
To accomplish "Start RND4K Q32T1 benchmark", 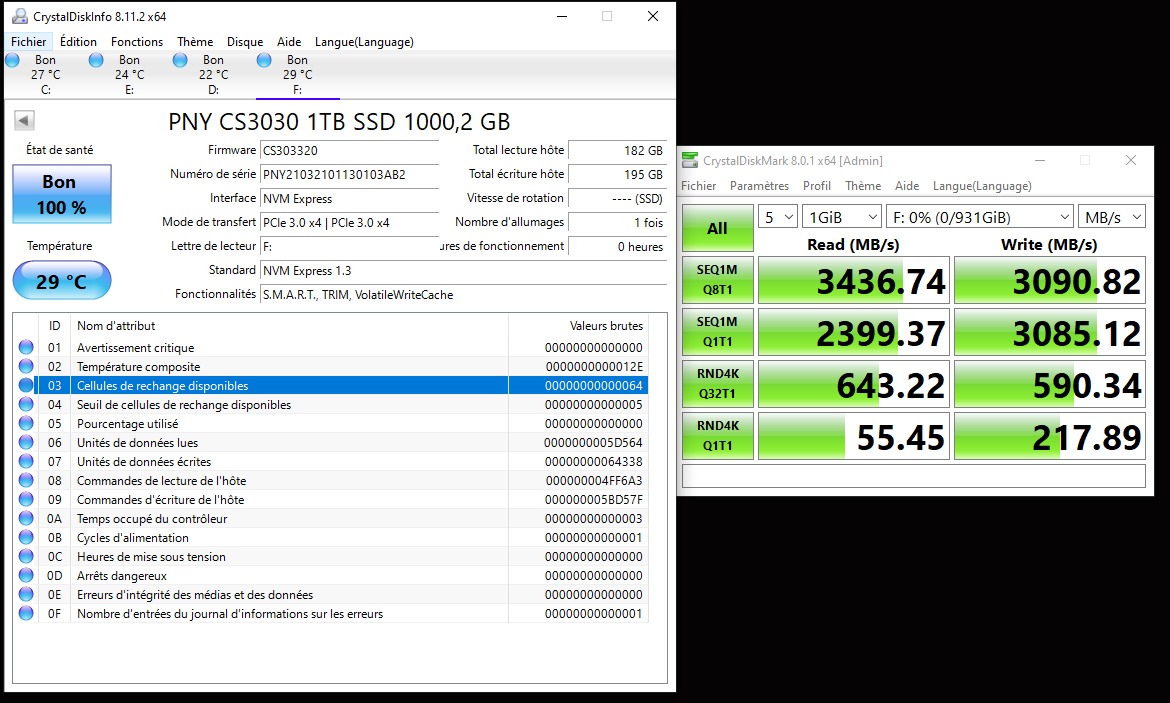I will point(717,384).
